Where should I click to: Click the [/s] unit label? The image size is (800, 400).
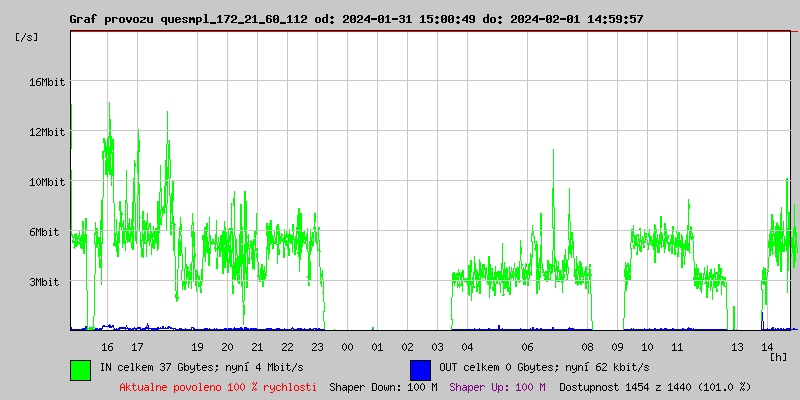pyautogui.click(x=27, y=37)
